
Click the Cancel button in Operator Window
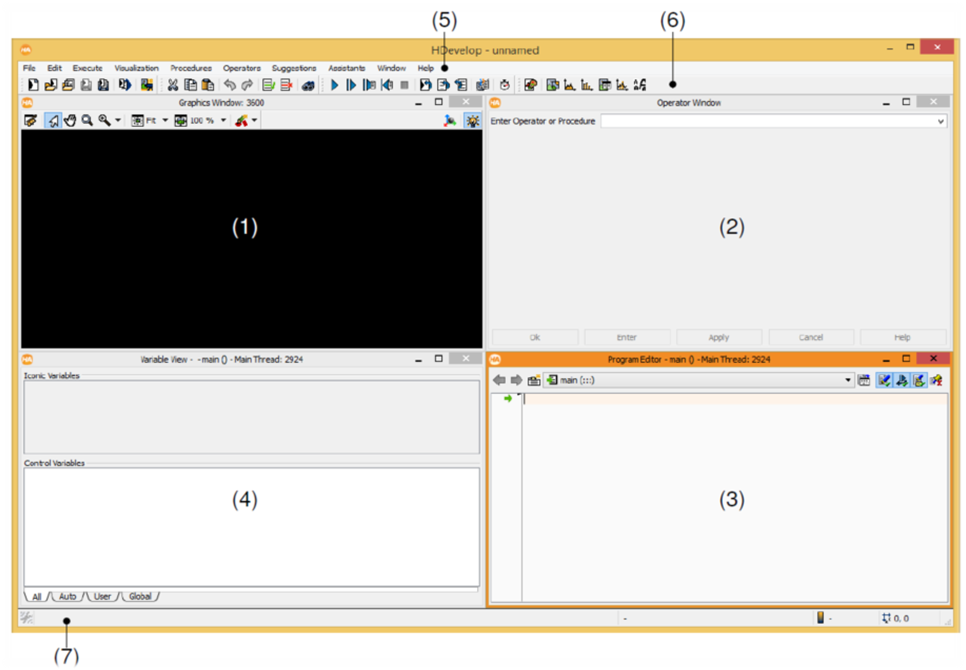tap(811, 337)
